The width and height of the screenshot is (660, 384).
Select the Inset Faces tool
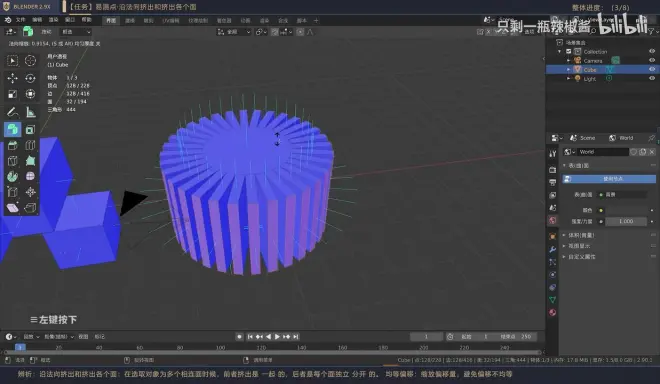pyautogui.click(x=30, y=130)
